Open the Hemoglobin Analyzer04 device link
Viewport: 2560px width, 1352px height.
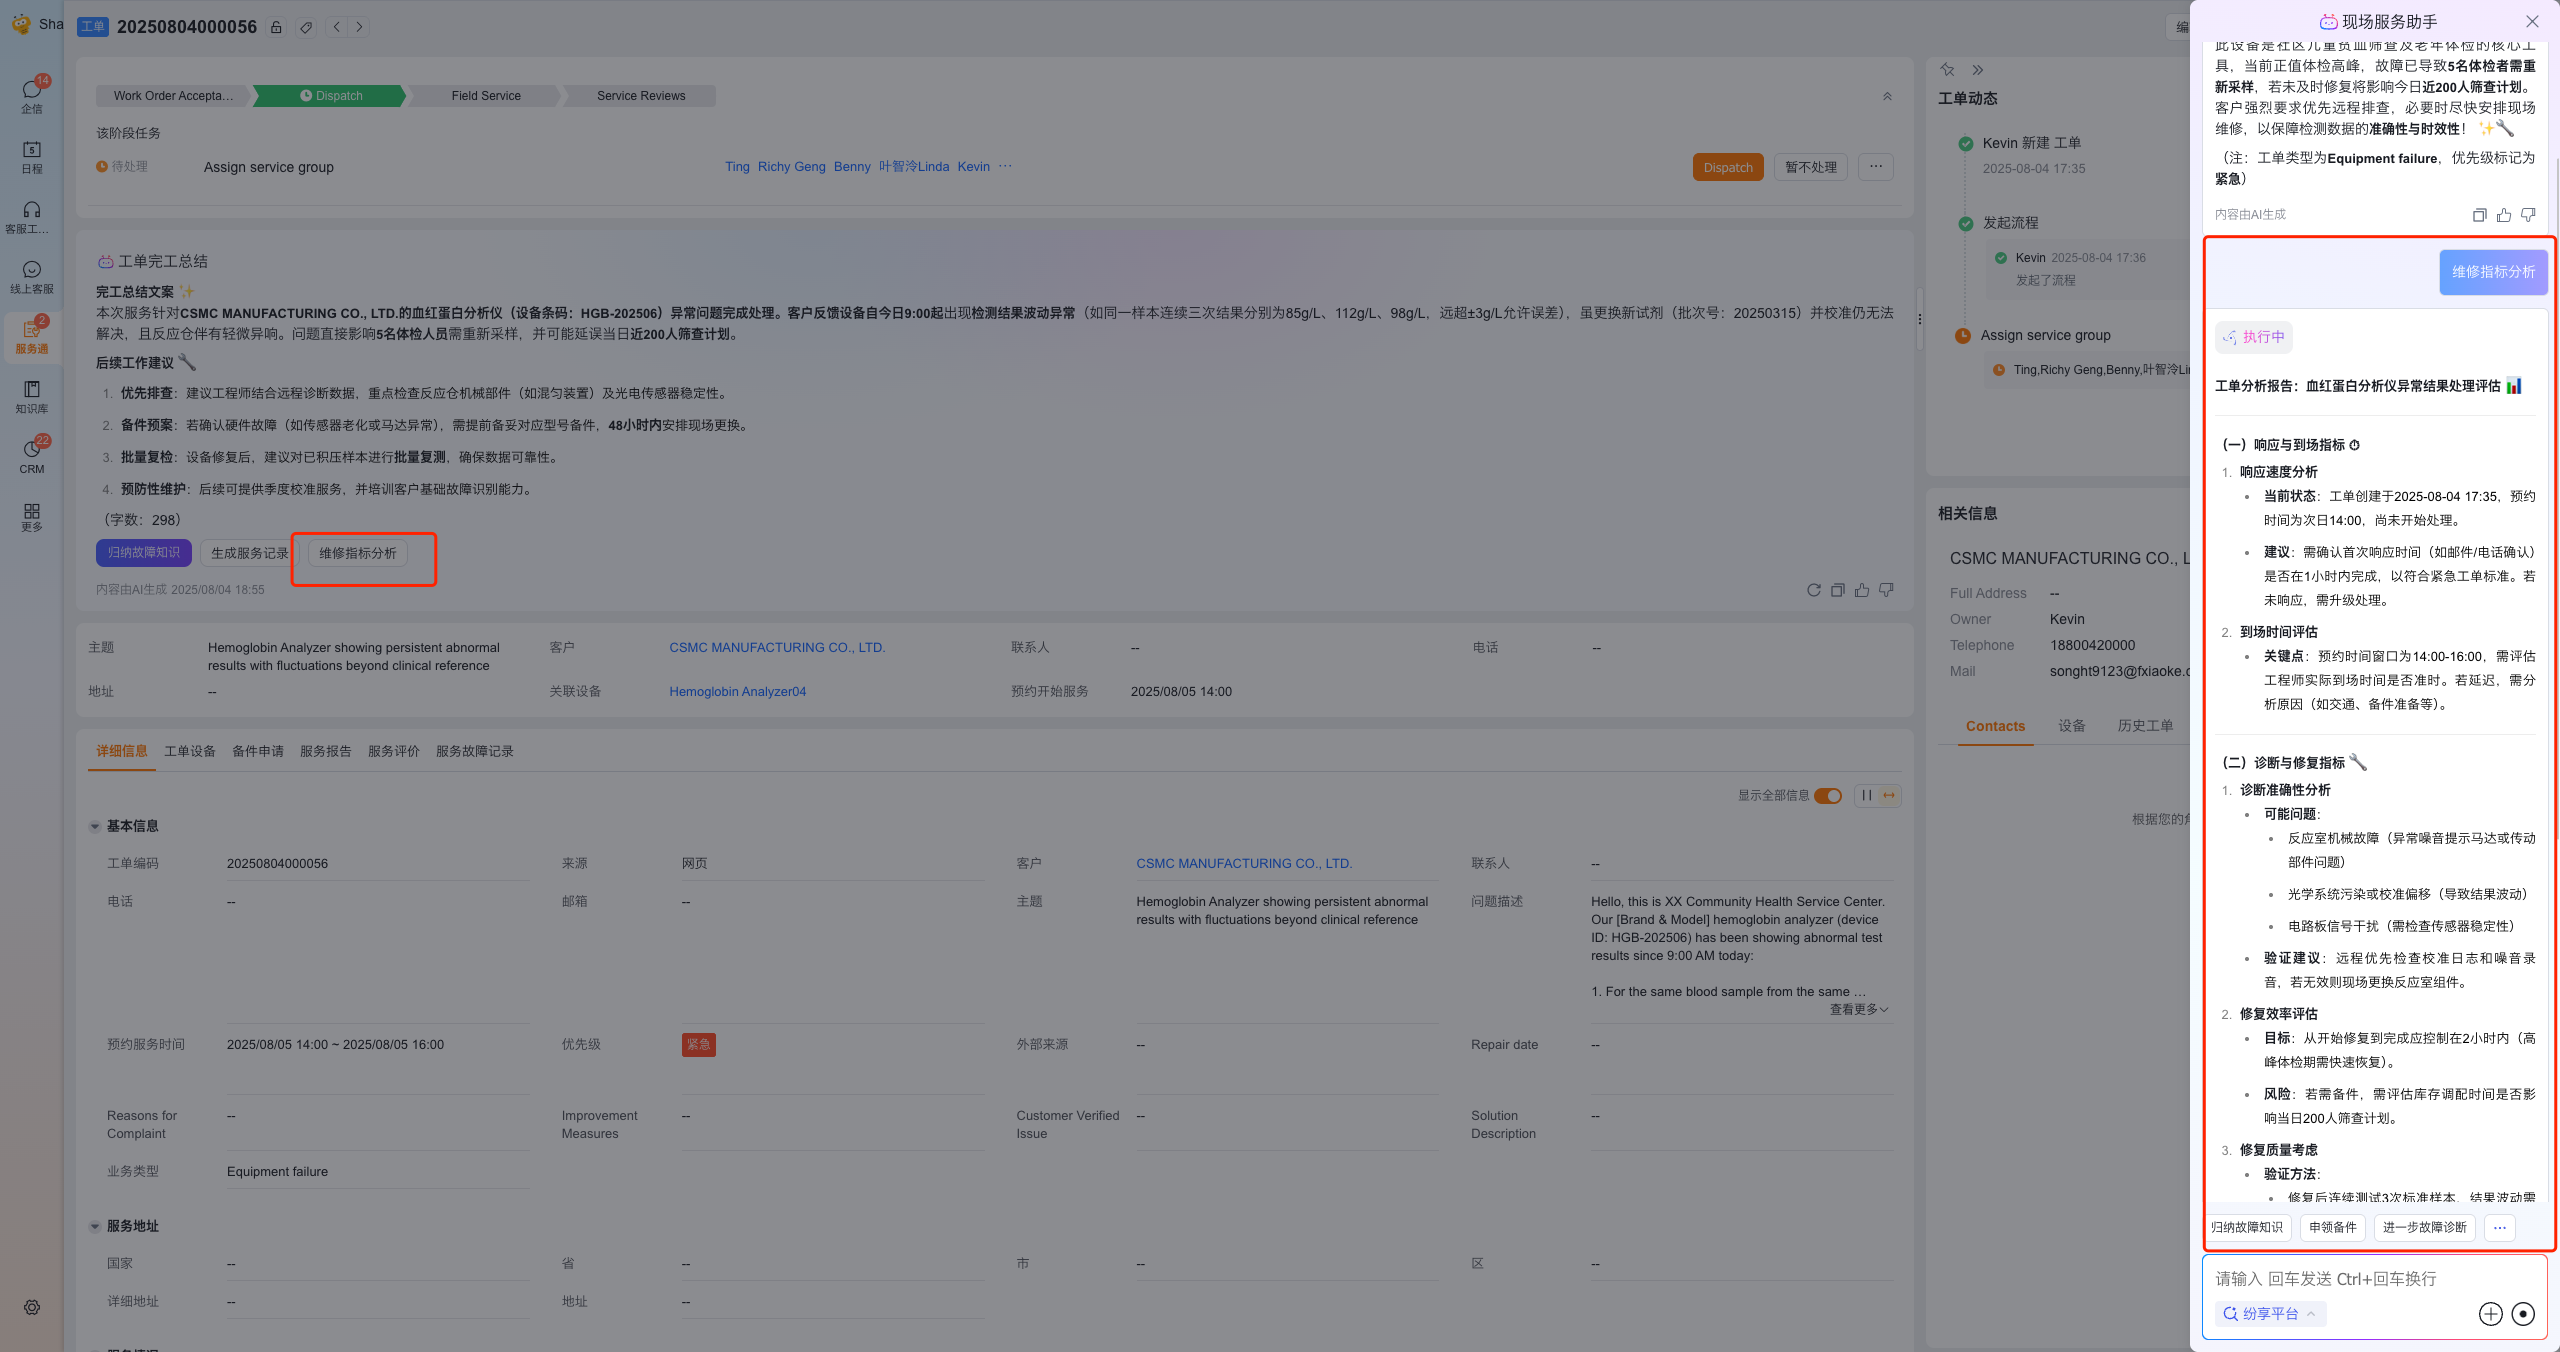737,692
